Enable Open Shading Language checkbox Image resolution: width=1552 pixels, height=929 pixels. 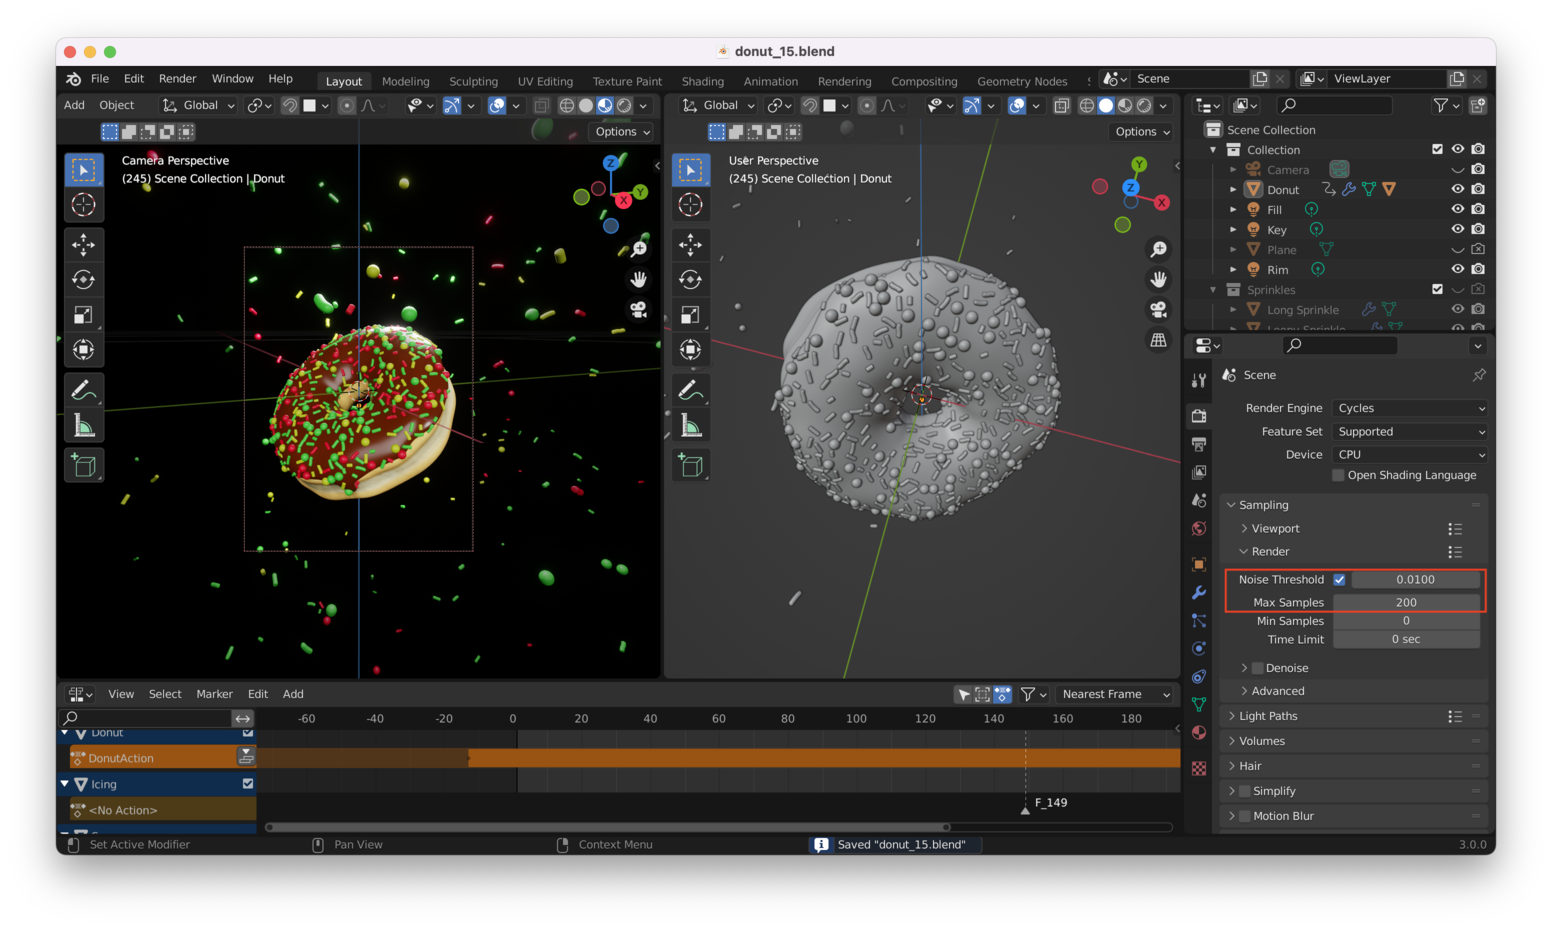(x=1338, y=476)
